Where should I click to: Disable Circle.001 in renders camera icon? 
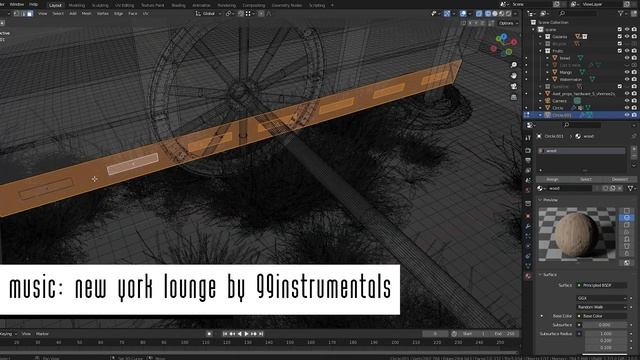[x=634, y=115]
